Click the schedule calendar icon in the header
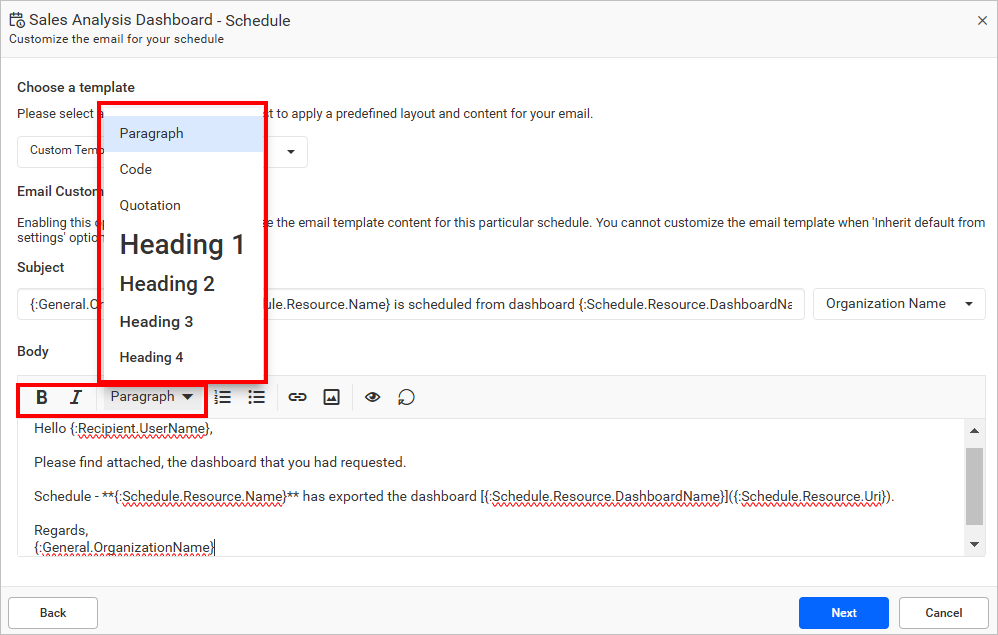Screen dimensions: 998x635 pos(16,20)
